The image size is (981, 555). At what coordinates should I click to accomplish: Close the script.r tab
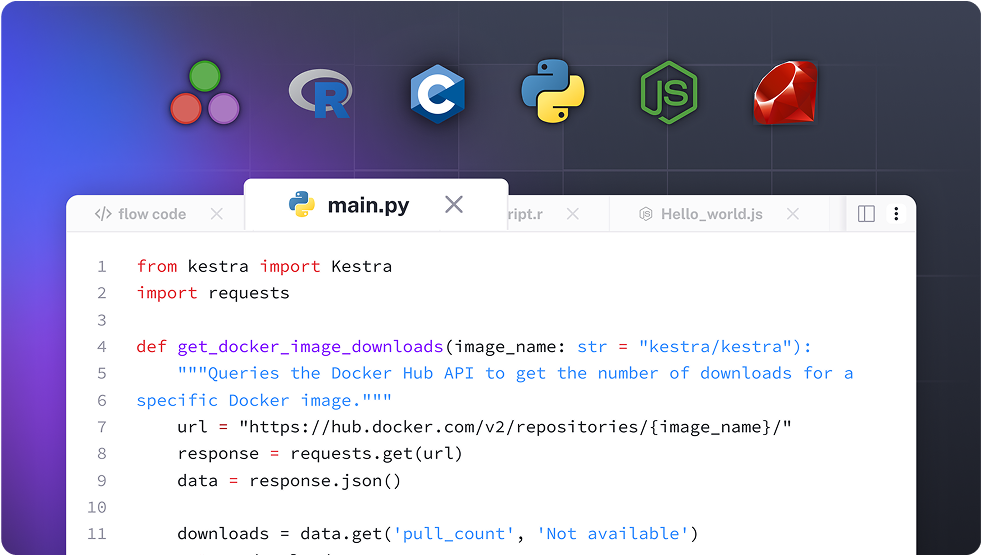[x=573, y=214]
